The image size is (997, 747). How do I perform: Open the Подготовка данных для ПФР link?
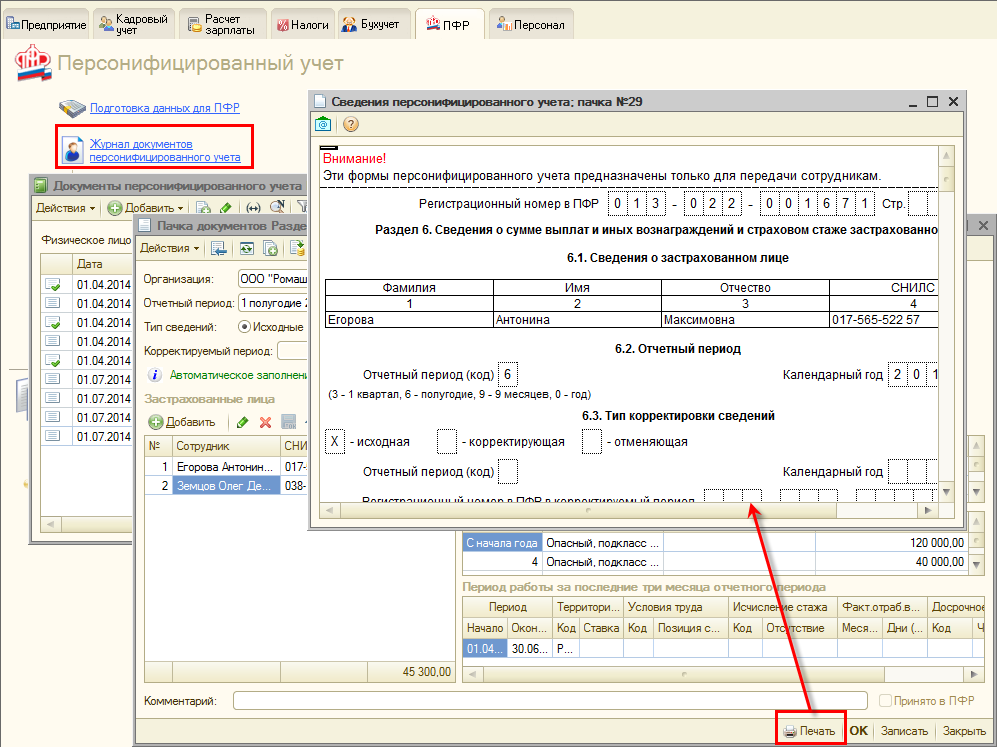(x=164, y=108)
